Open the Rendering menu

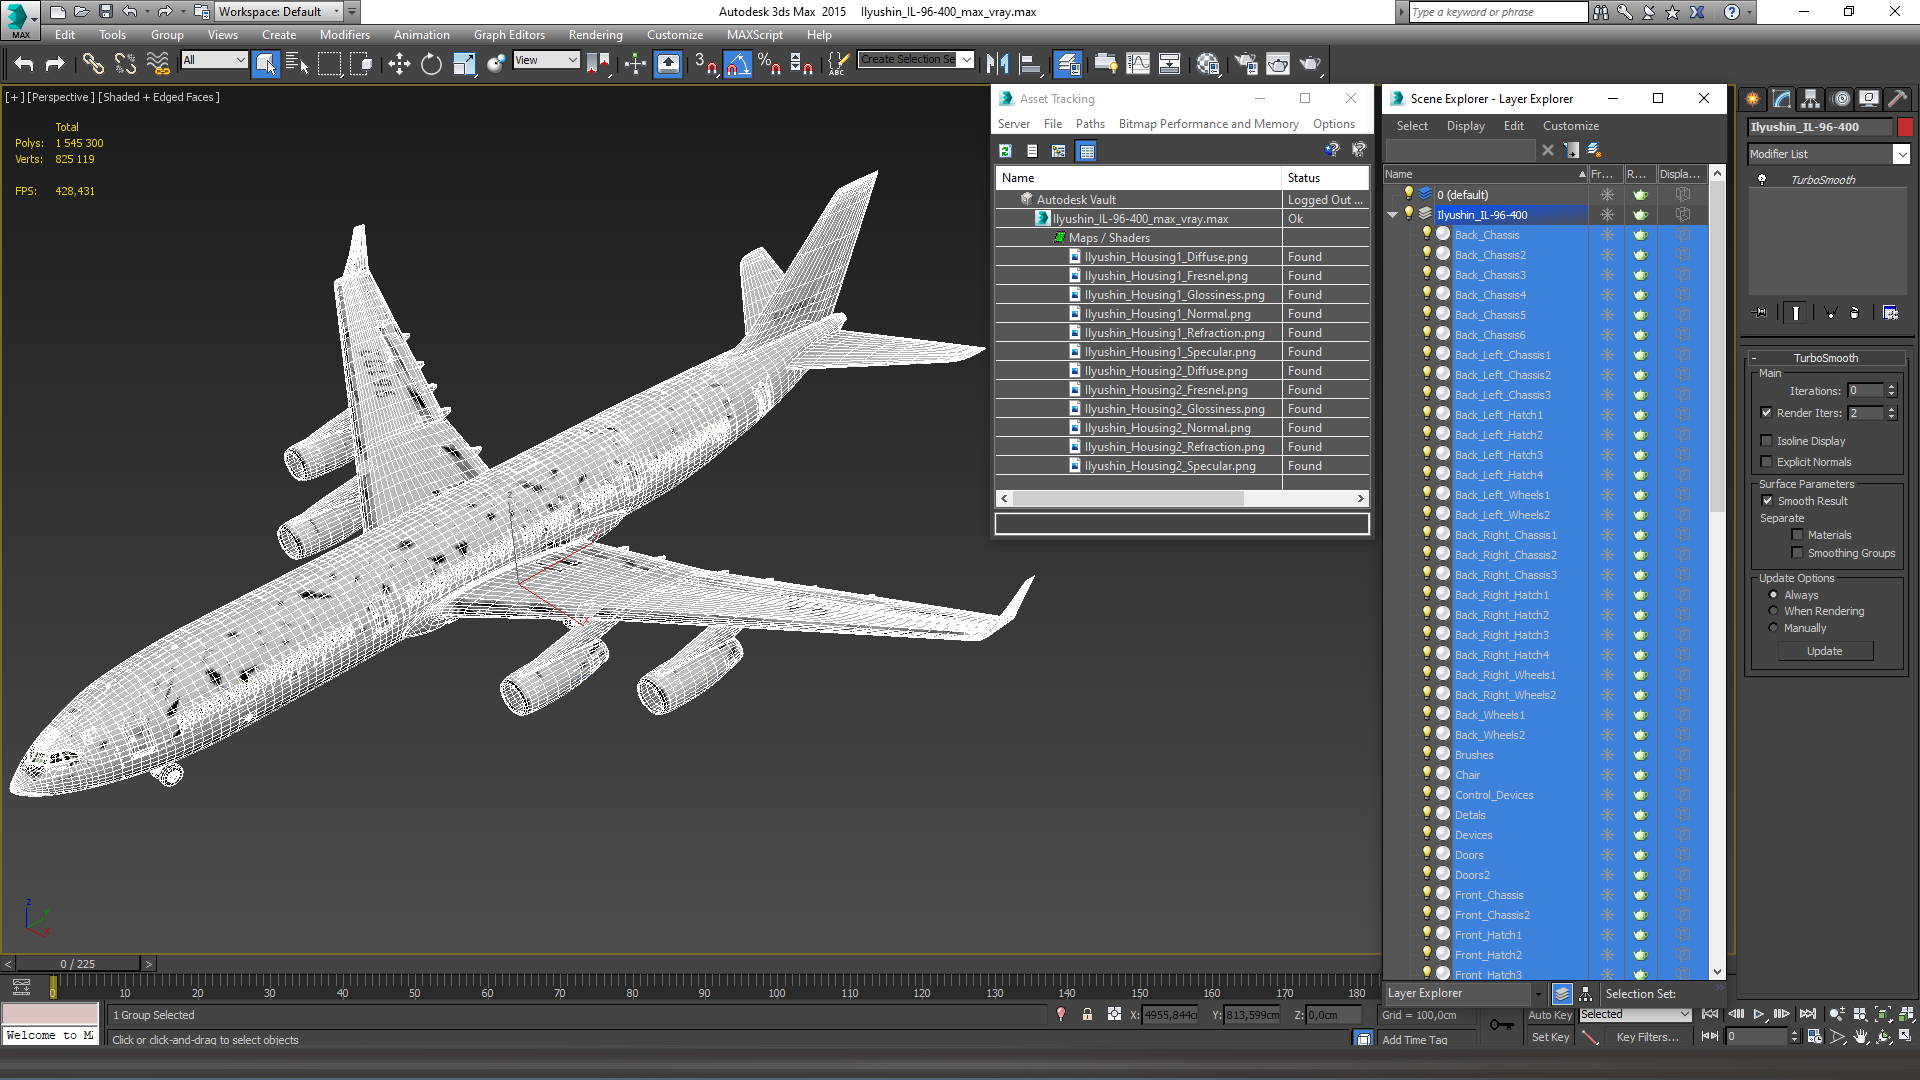[x=595, y=35]
